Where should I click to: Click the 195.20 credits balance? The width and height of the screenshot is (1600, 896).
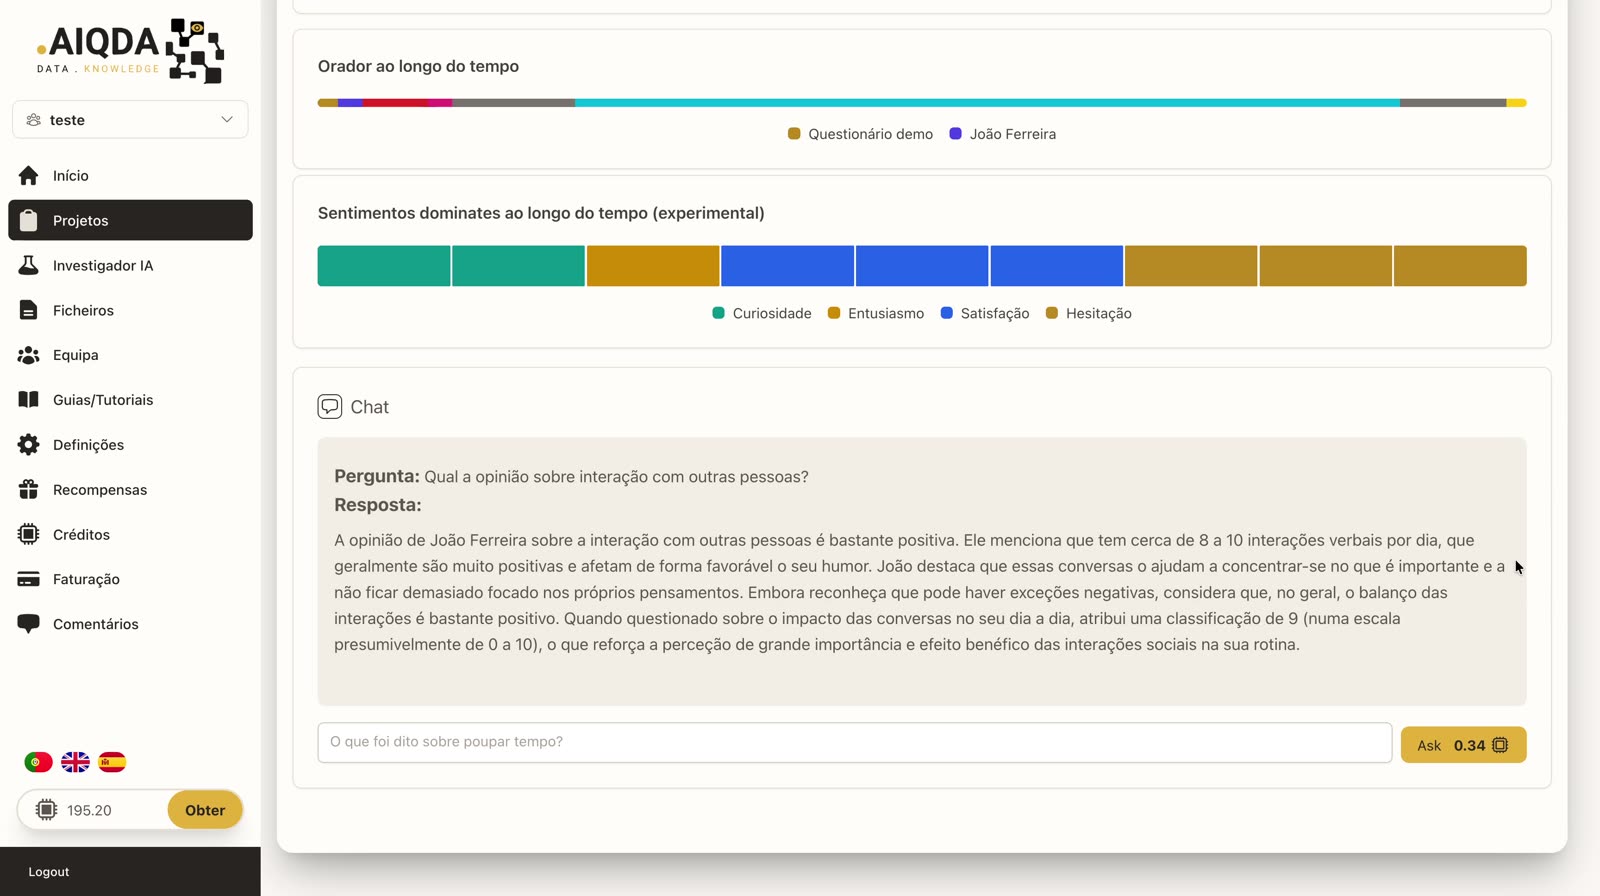(x=89, y=811)
